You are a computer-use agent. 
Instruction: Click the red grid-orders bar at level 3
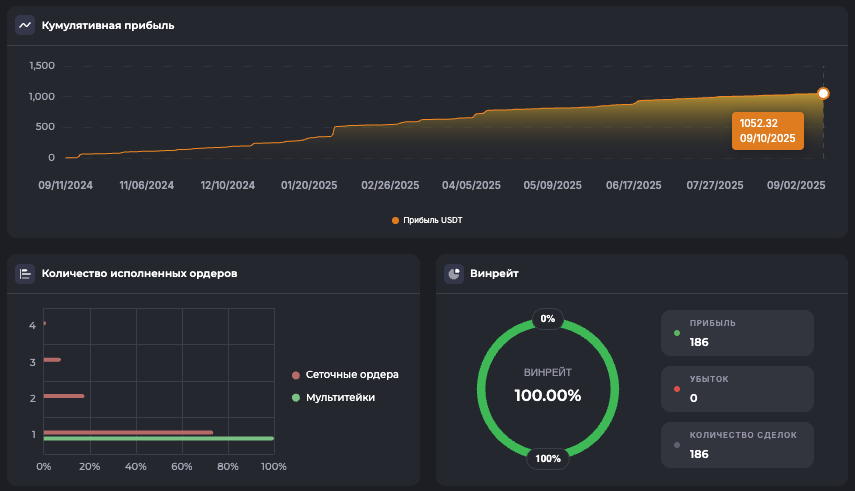tap(53, 359)
